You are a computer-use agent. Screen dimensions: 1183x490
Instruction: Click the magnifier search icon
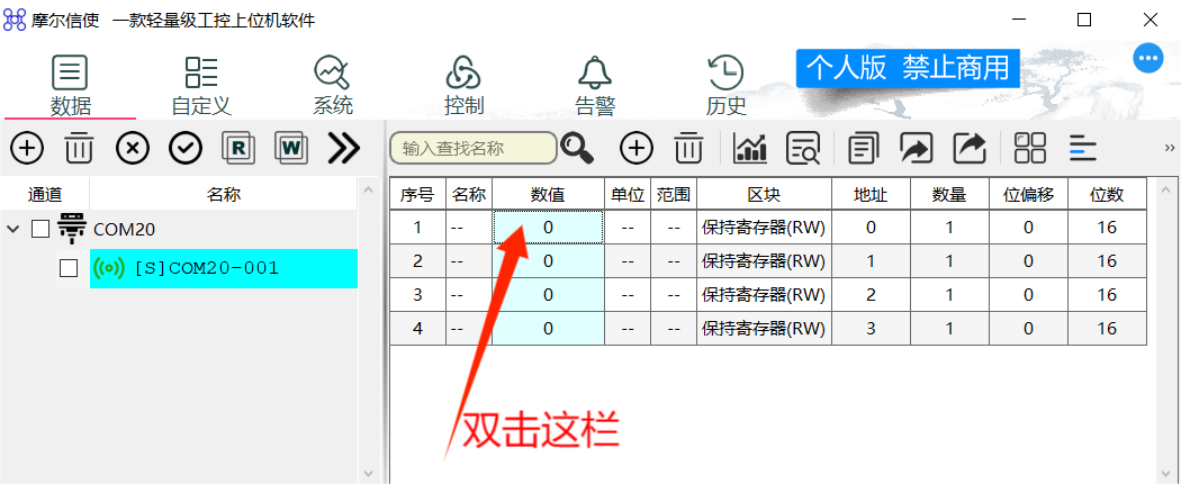pyautogui.click(x=577, y=148)
